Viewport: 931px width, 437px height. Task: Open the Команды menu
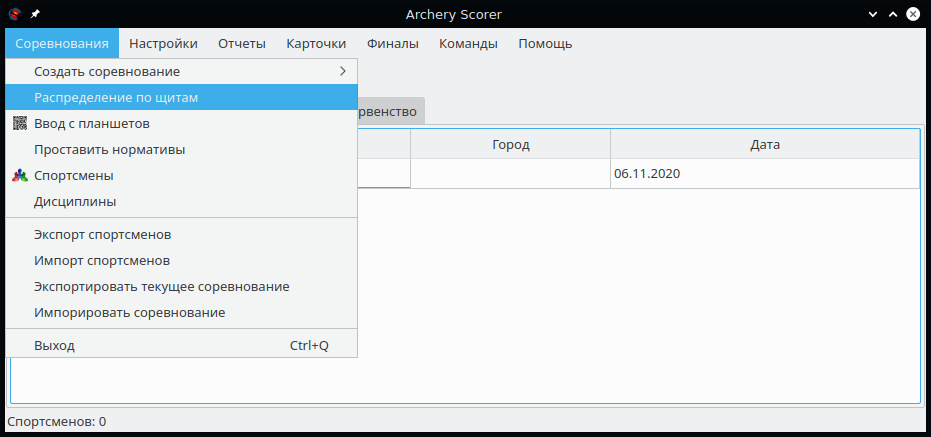point(468,43)
